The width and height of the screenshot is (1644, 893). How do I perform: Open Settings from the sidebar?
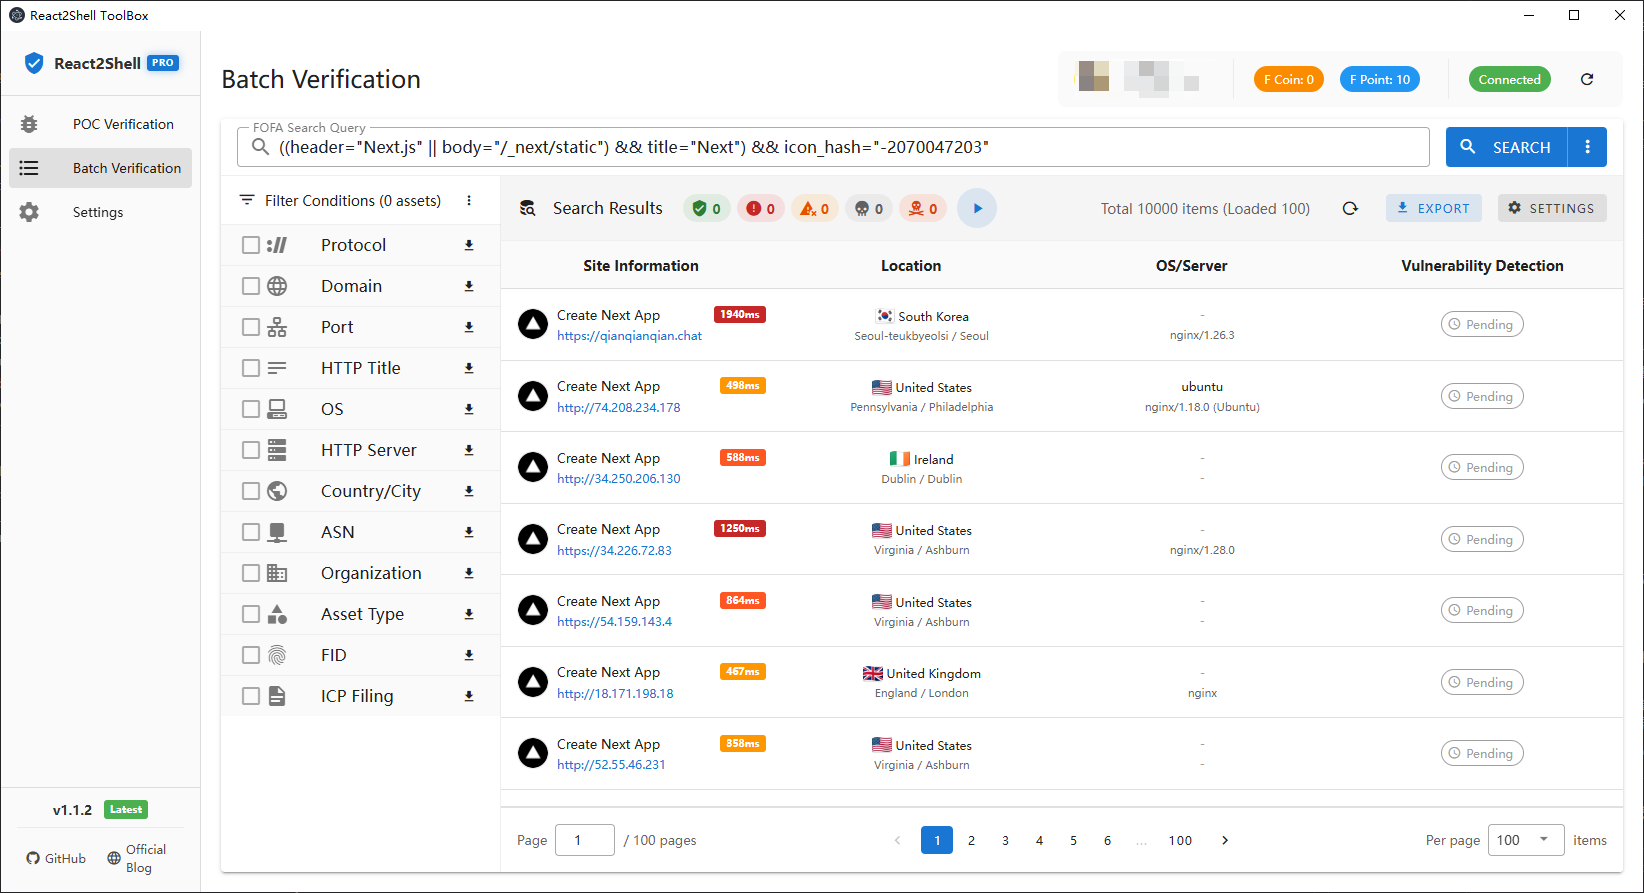click(100, 212)
